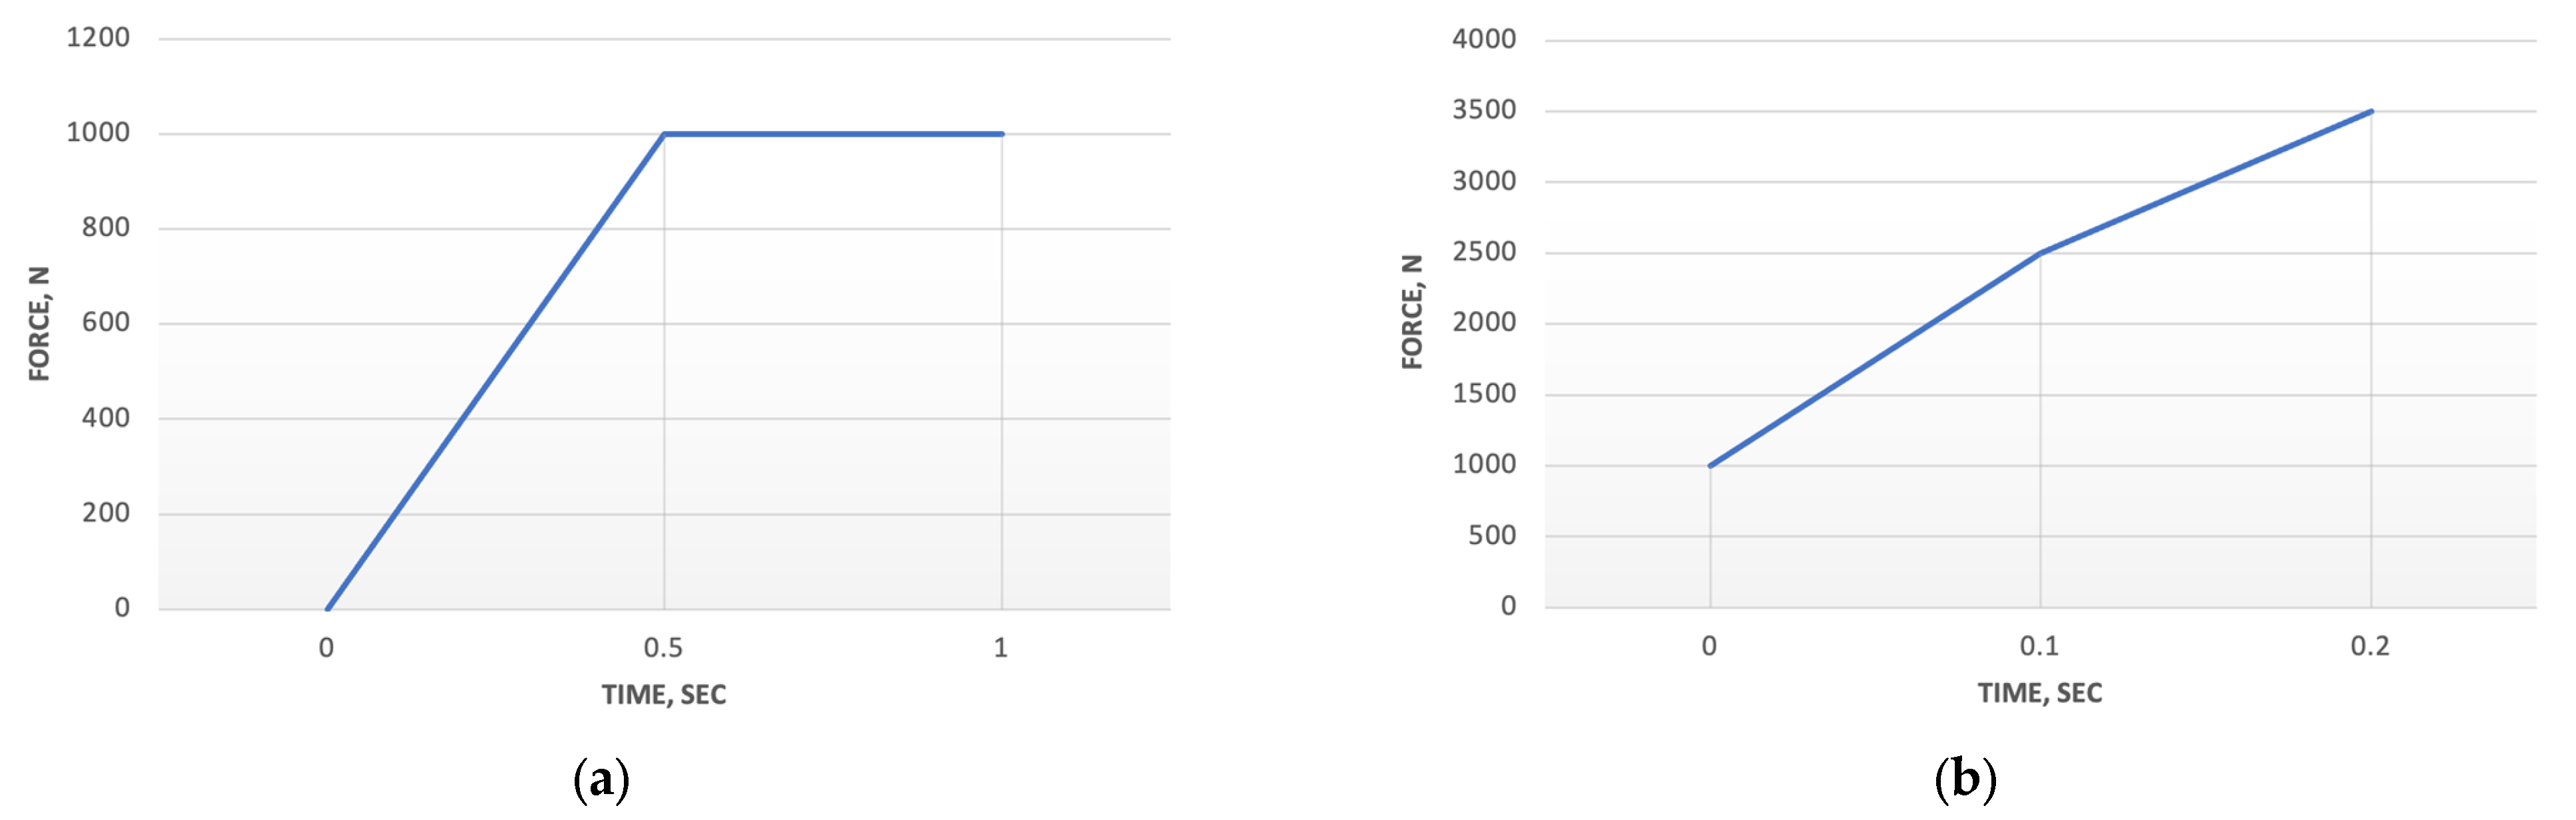This screenshot has width=2576, height=820.
Task: Click the line's start point at 1000 N in chart (b)
Action: tap(1711, 466)
